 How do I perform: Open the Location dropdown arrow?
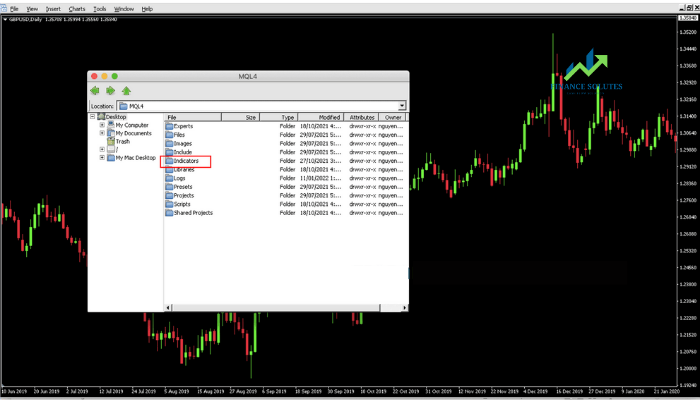[x=402, y=106]
